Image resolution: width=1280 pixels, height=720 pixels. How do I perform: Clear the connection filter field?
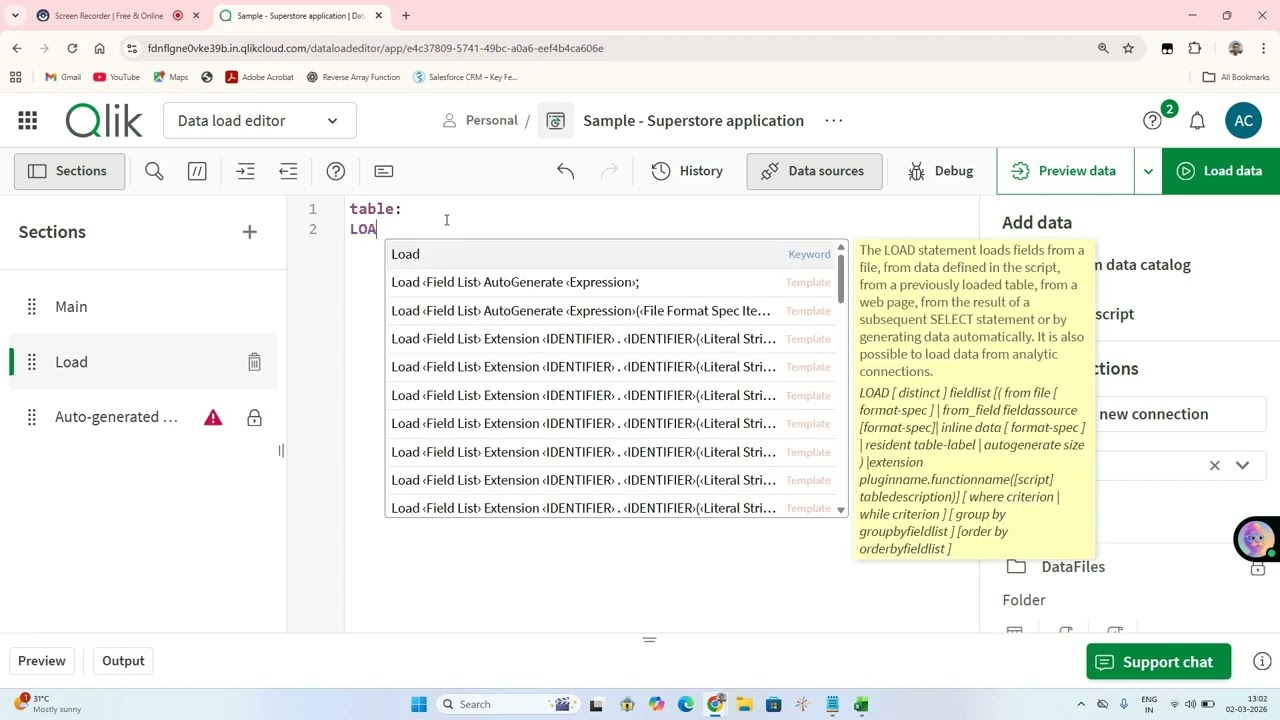(x=1215, y=465)
